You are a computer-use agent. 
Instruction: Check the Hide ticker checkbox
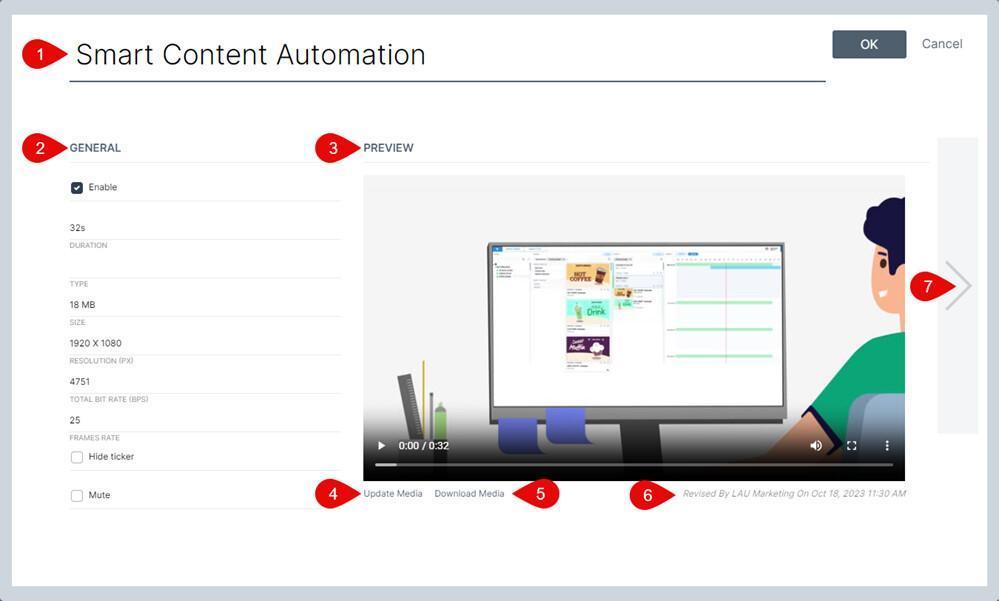coord(77,457)
